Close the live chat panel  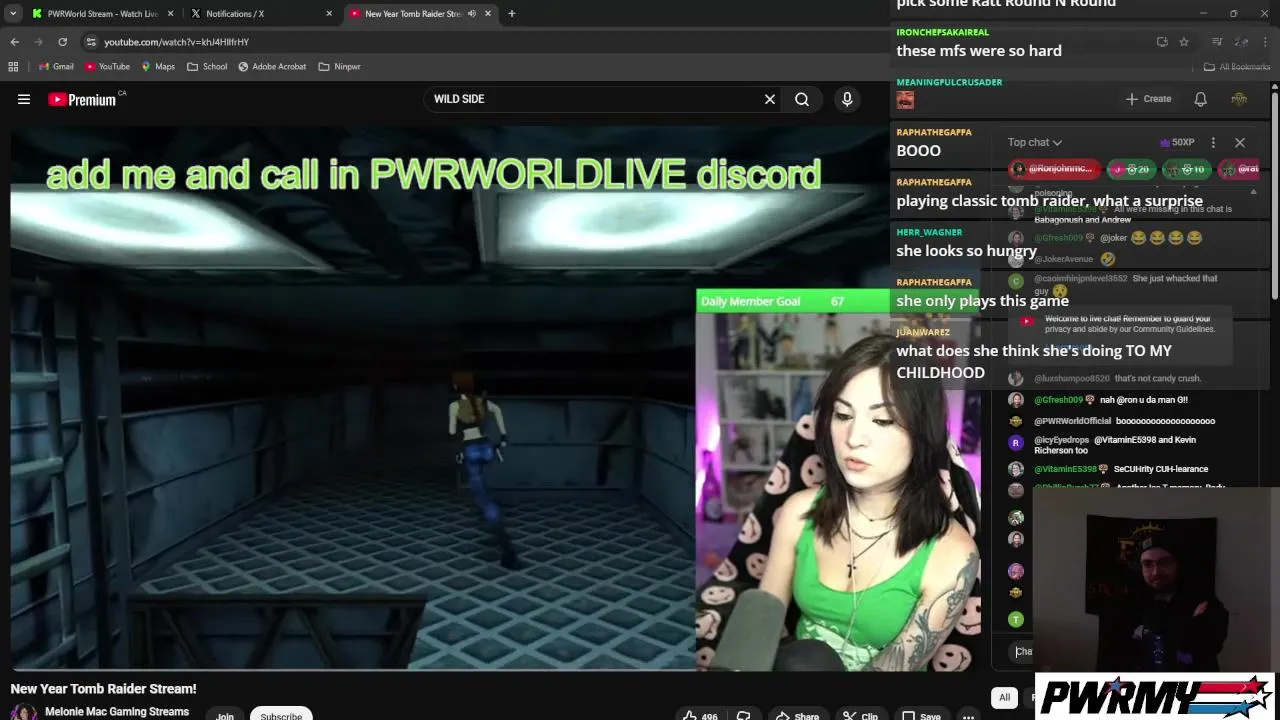click(1240, 142)
